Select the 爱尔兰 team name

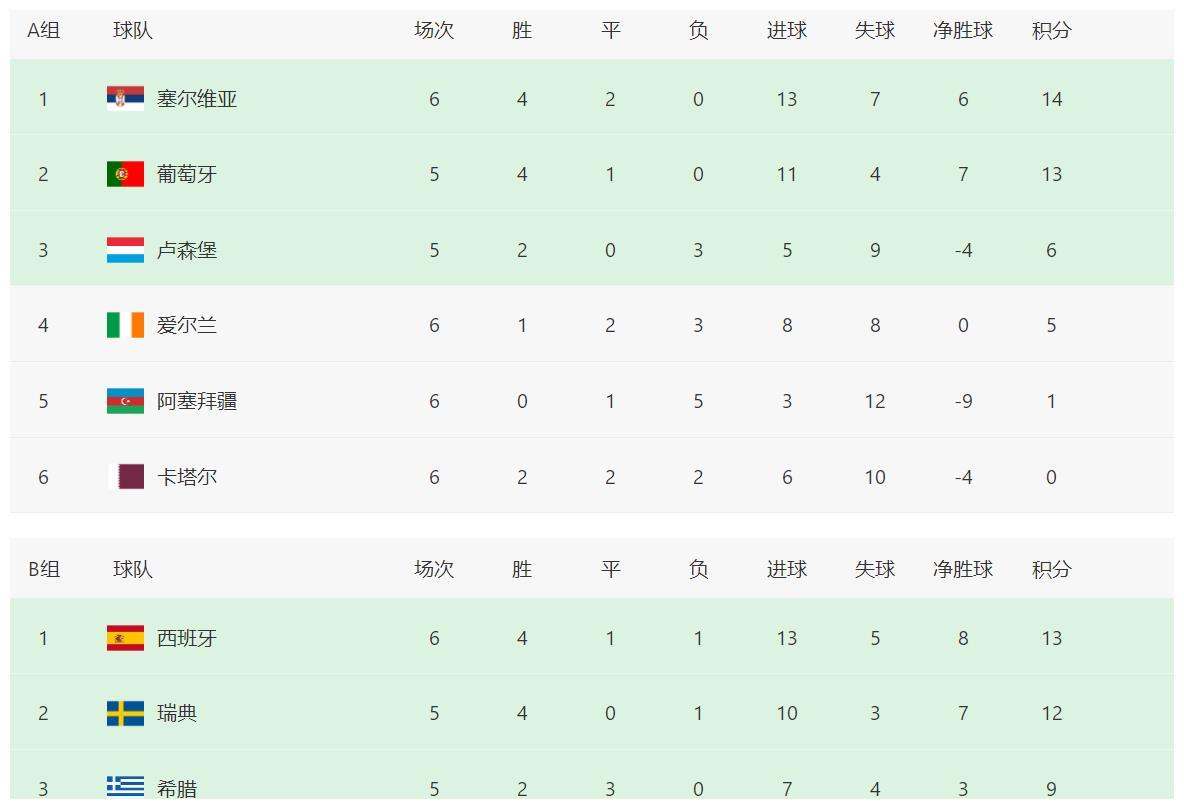[x=187, y=325]
